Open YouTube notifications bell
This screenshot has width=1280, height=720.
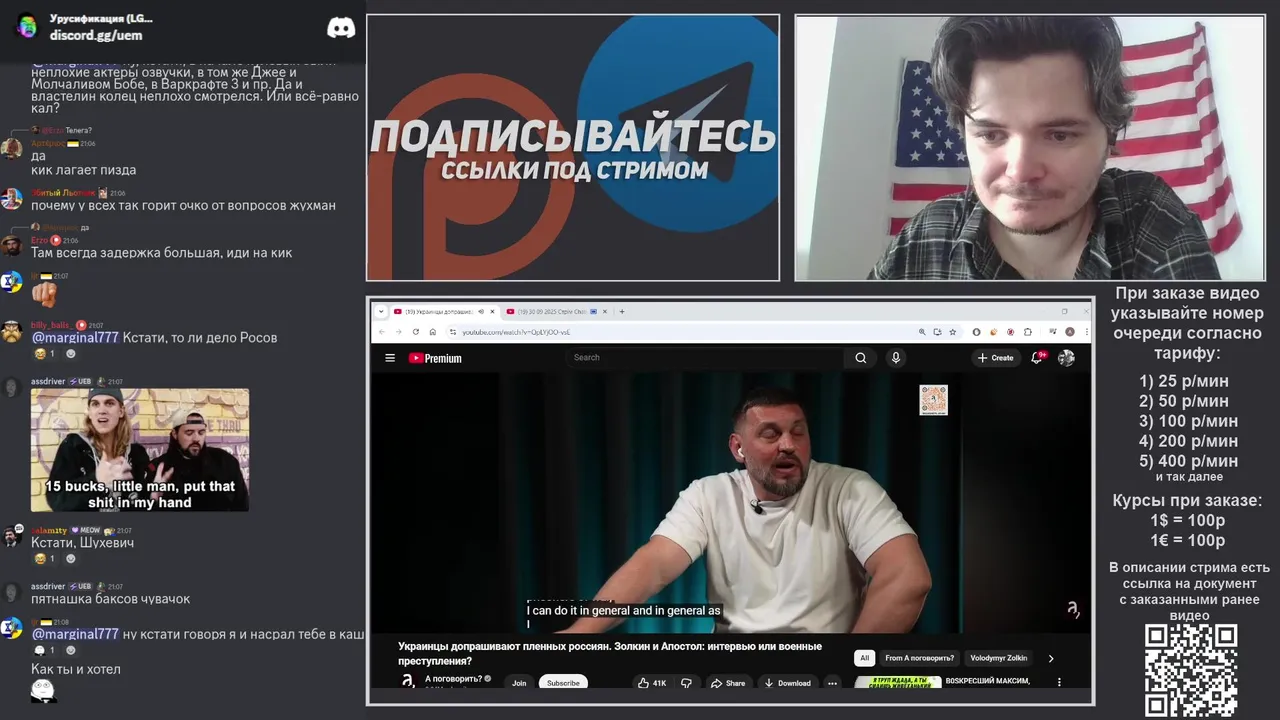pos(1037,358)
